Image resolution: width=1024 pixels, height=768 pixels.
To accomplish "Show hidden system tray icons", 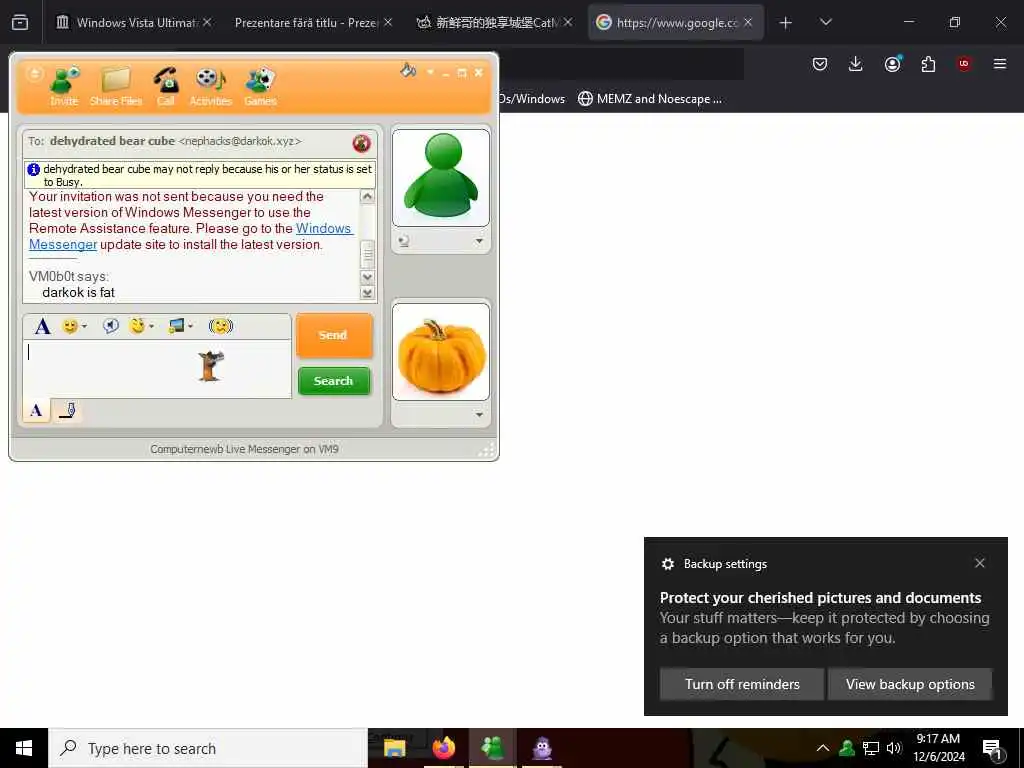I will click(823, 748).
